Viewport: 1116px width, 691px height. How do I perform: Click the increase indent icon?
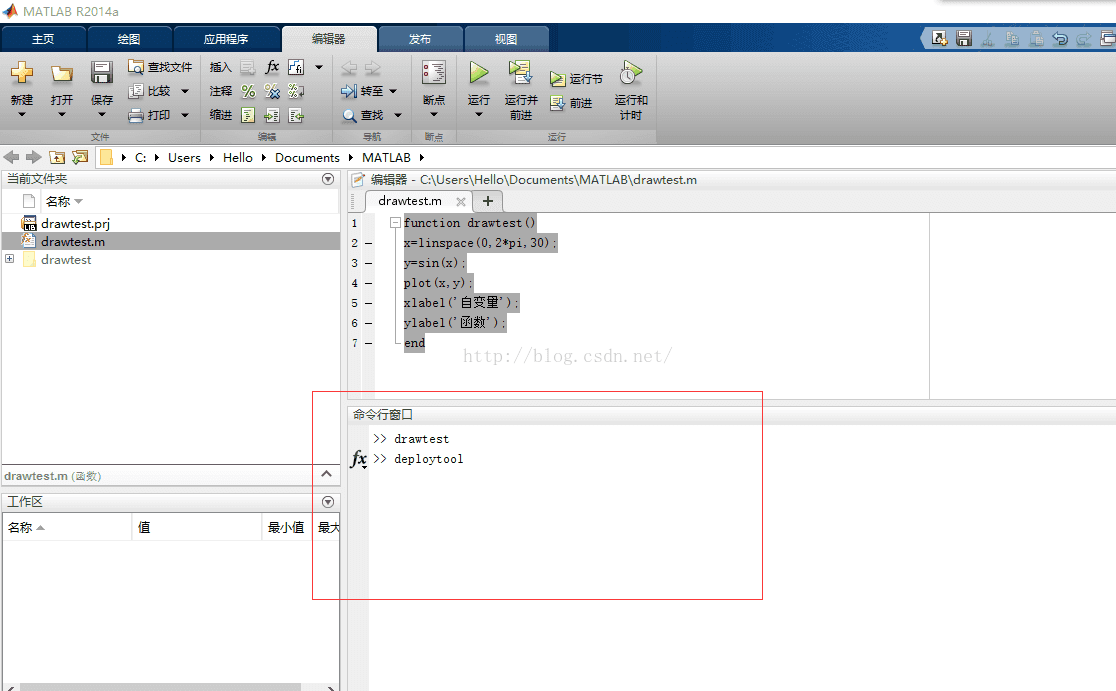(x=272, y=115)
